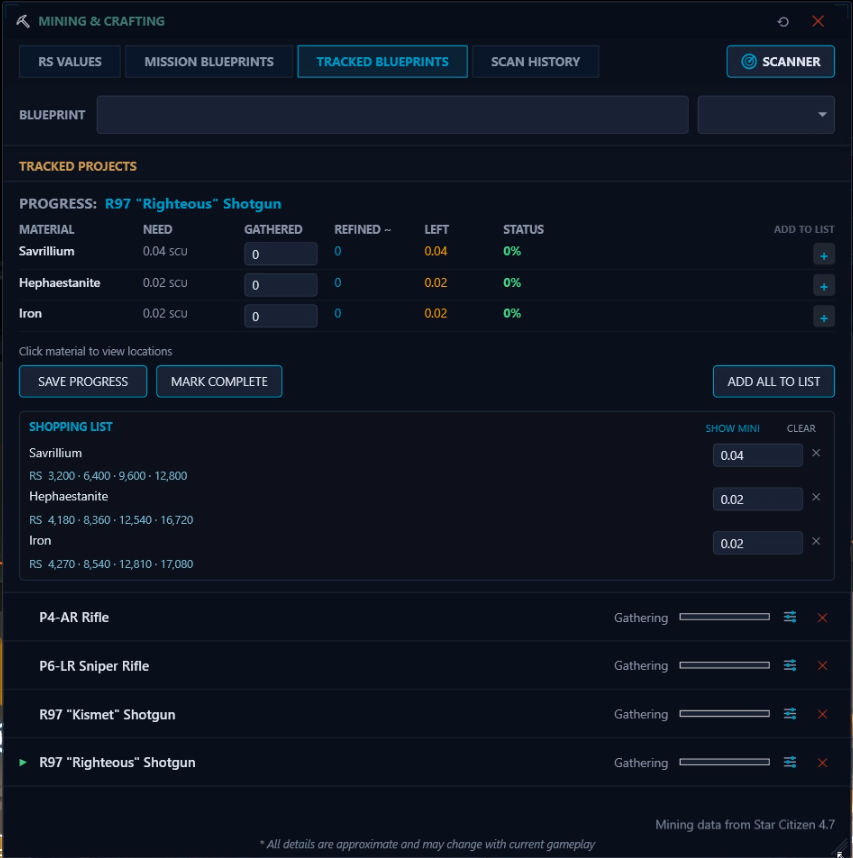Remove Iron from shopping list
The image size is (853, 858).
[x=816, y=541]
